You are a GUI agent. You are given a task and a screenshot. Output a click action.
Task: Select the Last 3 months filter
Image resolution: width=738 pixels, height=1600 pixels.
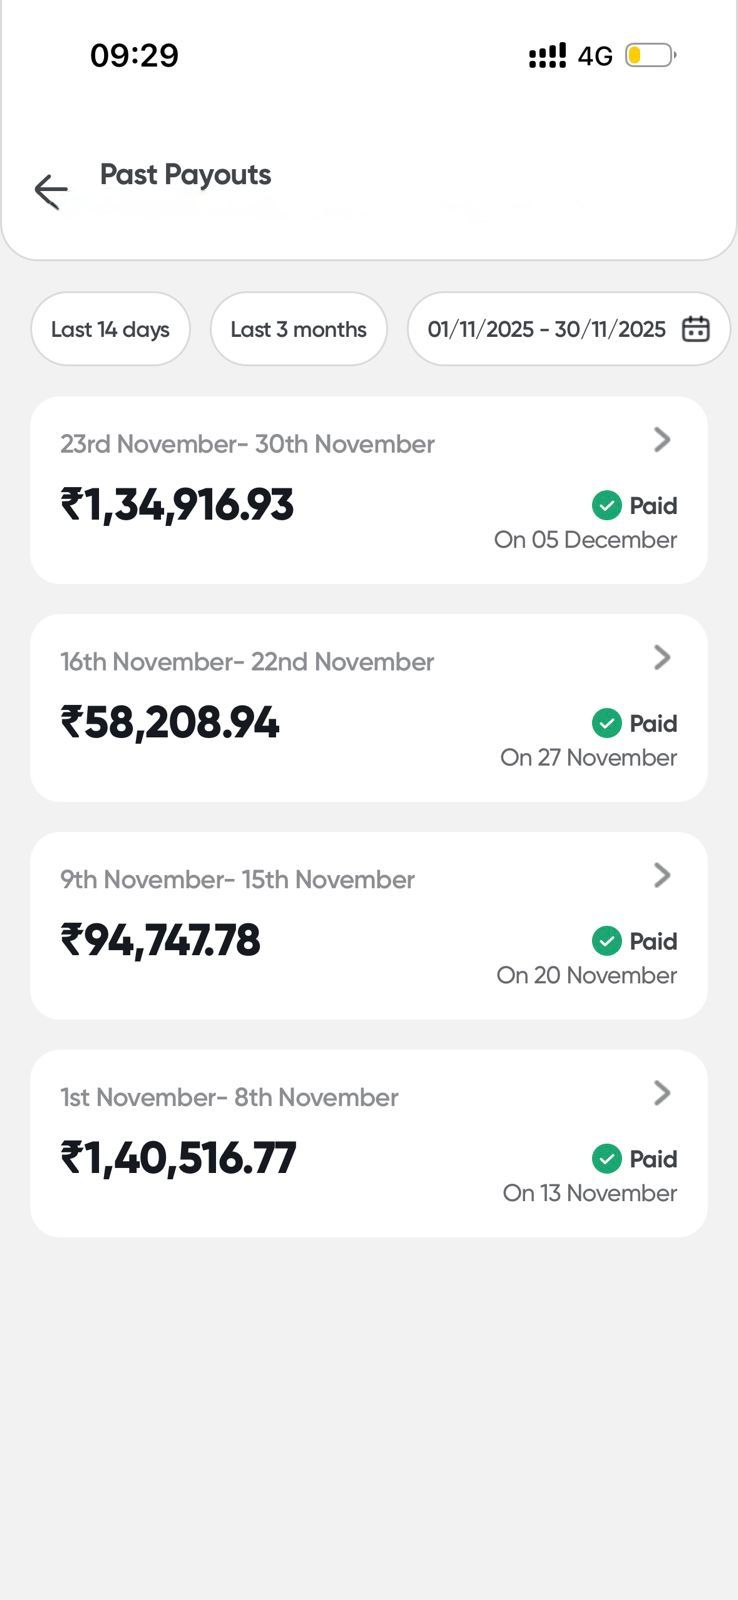(298, 329)
